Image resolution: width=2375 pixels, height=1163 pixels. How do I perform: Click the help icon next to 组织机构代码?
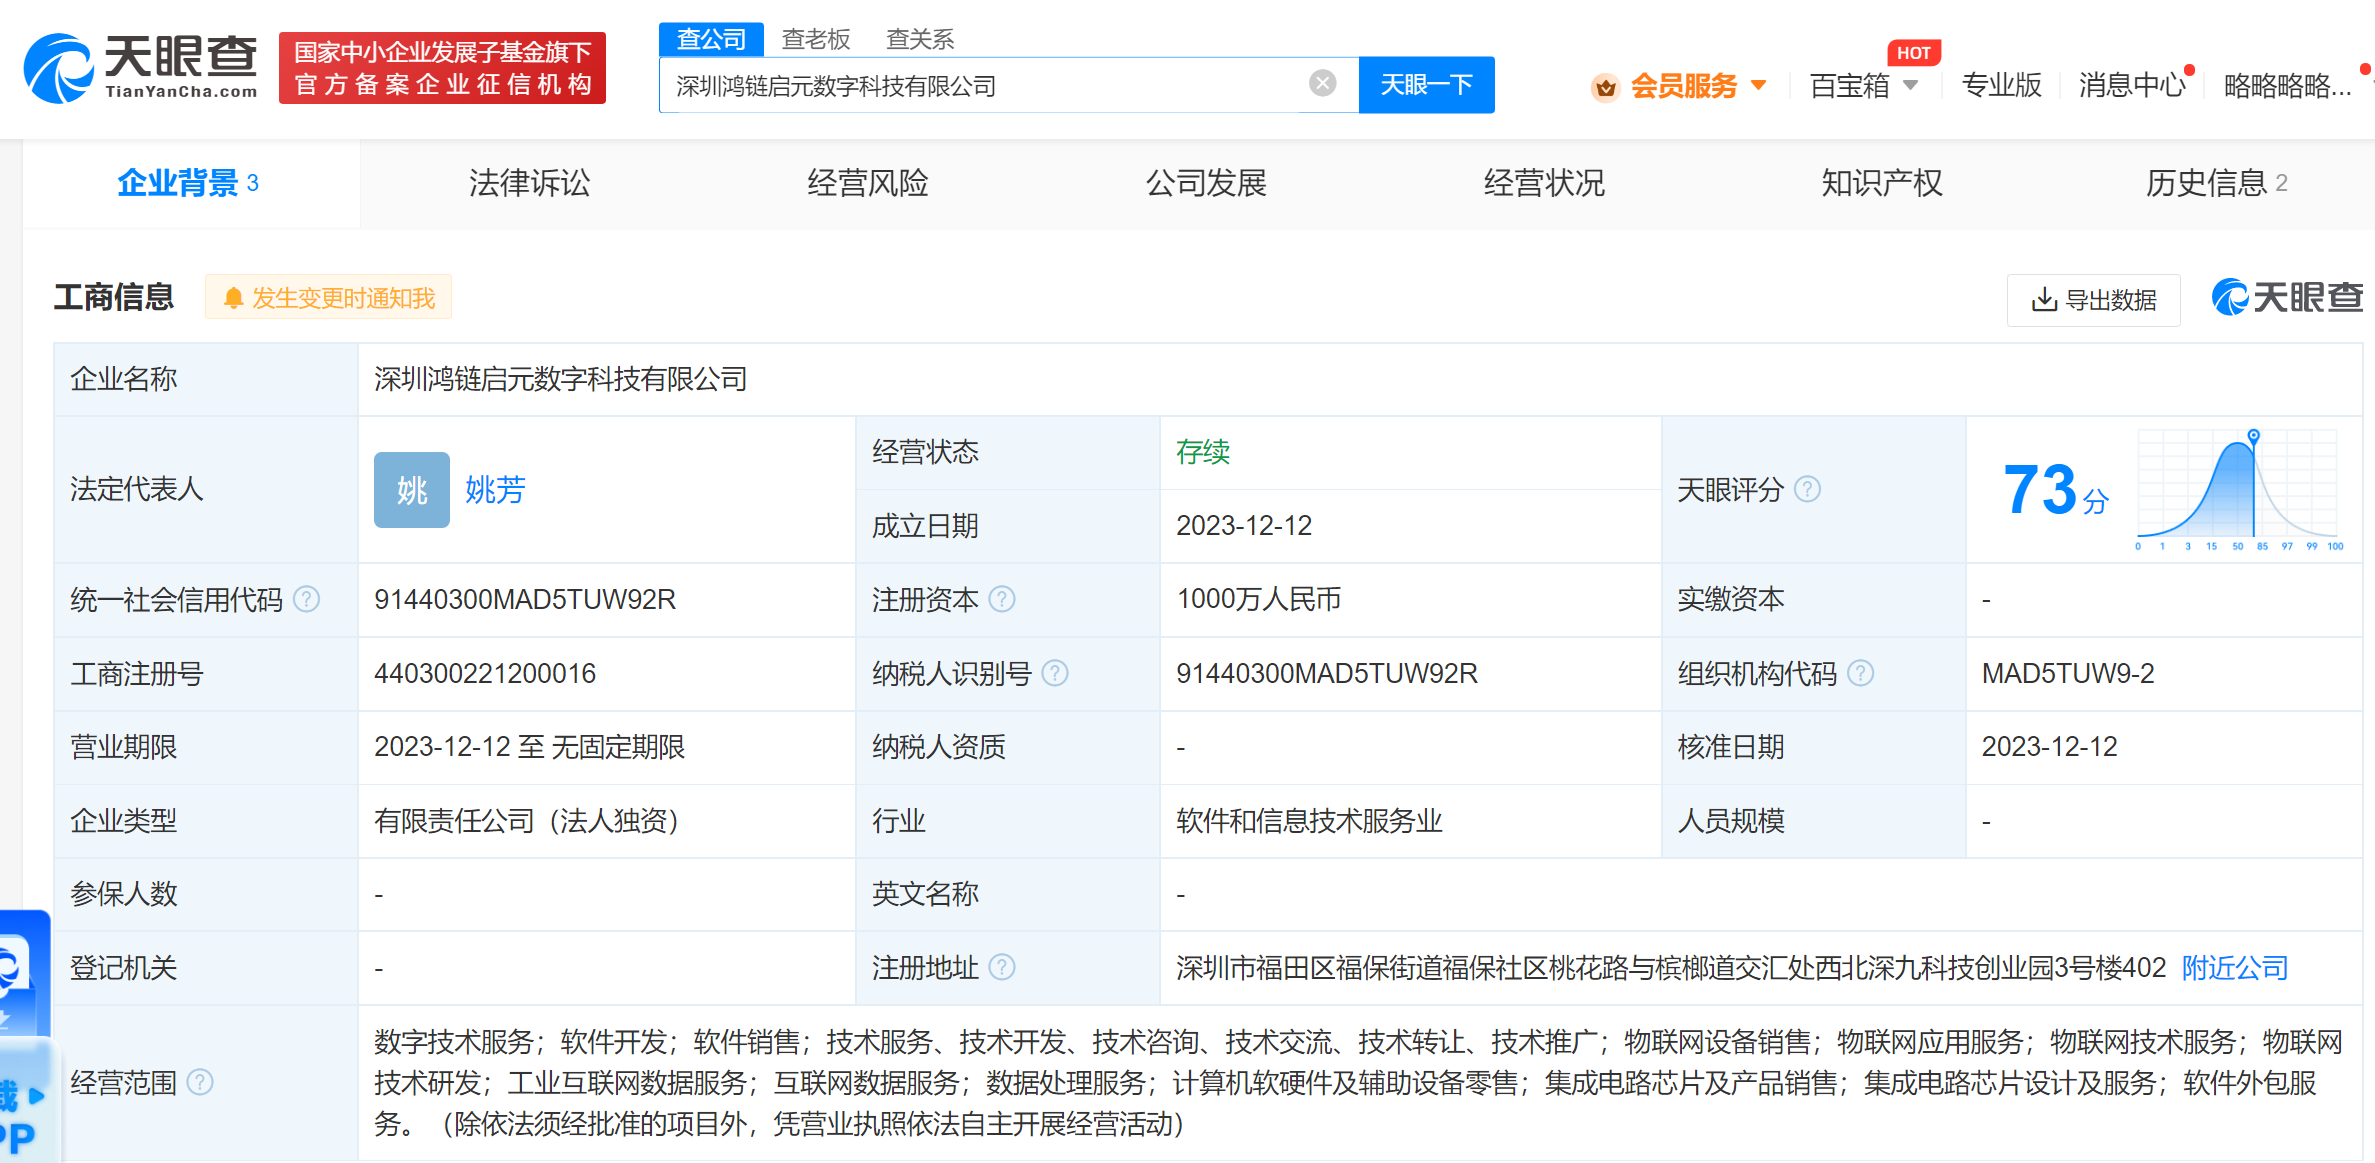(1861, 673)
